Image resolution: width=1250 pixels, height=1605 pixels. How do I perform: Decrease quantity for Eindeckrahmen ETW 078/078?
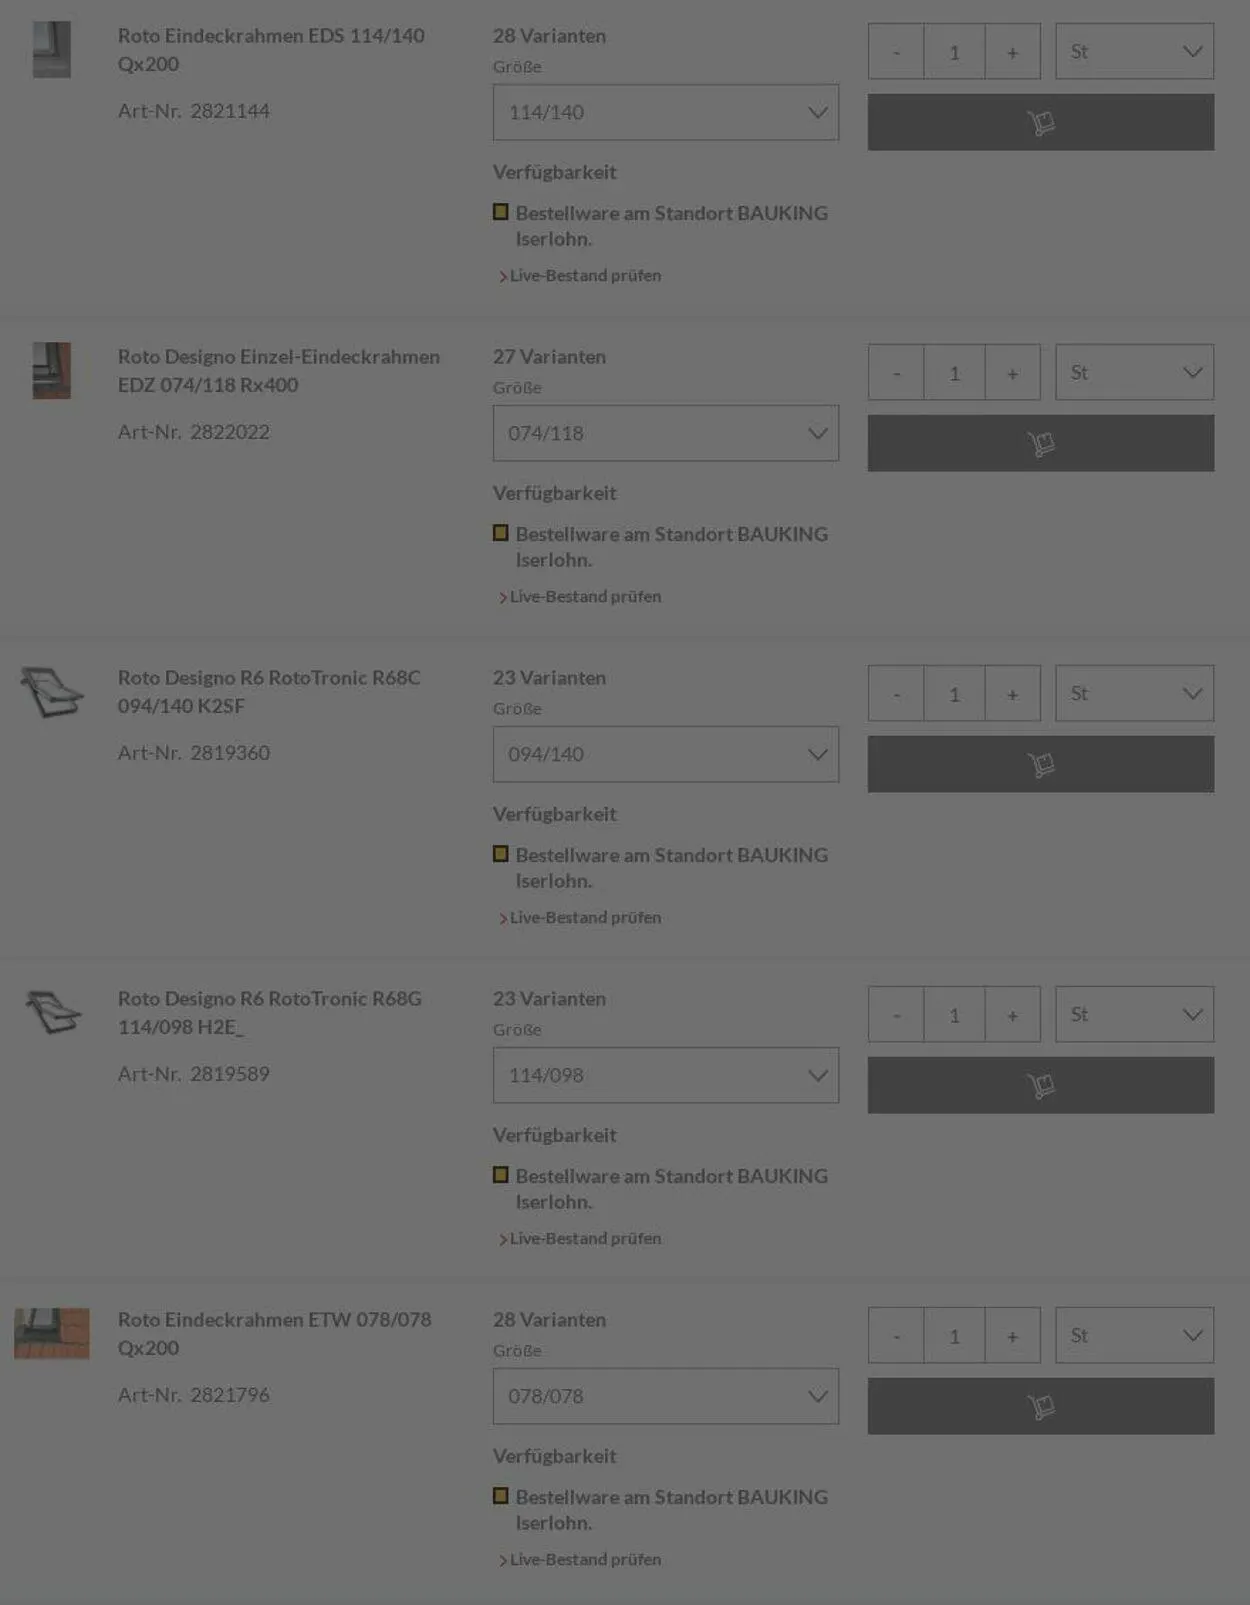tap(896, 1336)
